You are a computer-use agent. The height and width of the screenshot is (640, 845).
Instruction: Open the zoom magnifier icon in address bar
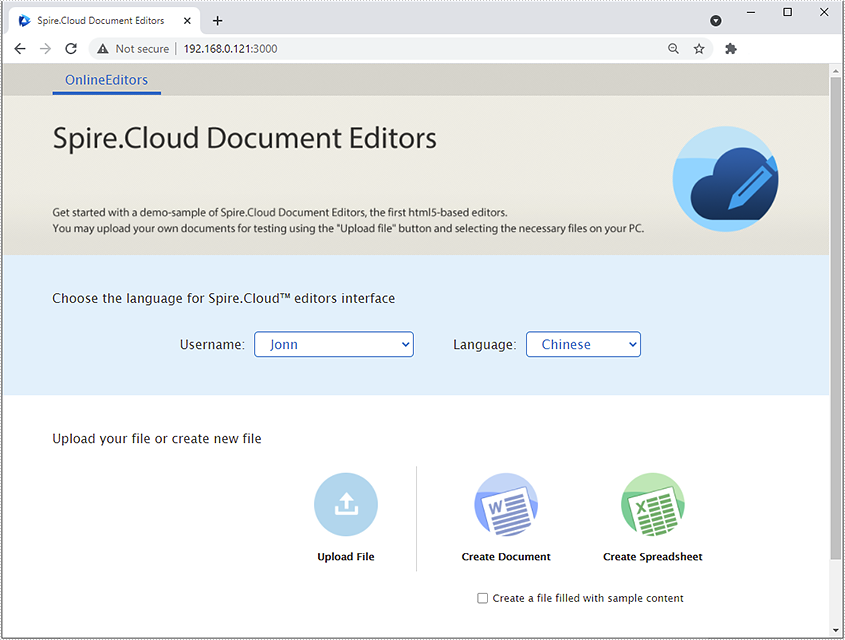tap(673, 48)
